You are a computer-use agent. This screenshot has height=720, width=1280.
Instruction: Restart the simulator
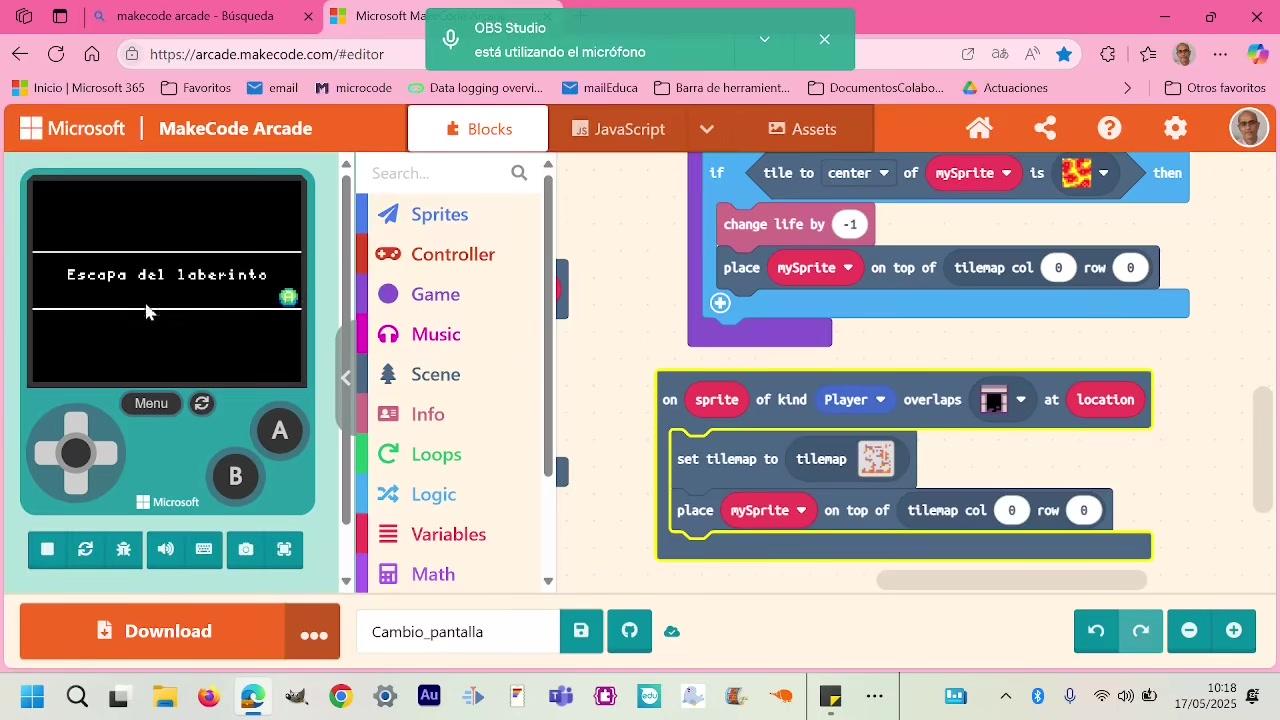pos(85,549)
